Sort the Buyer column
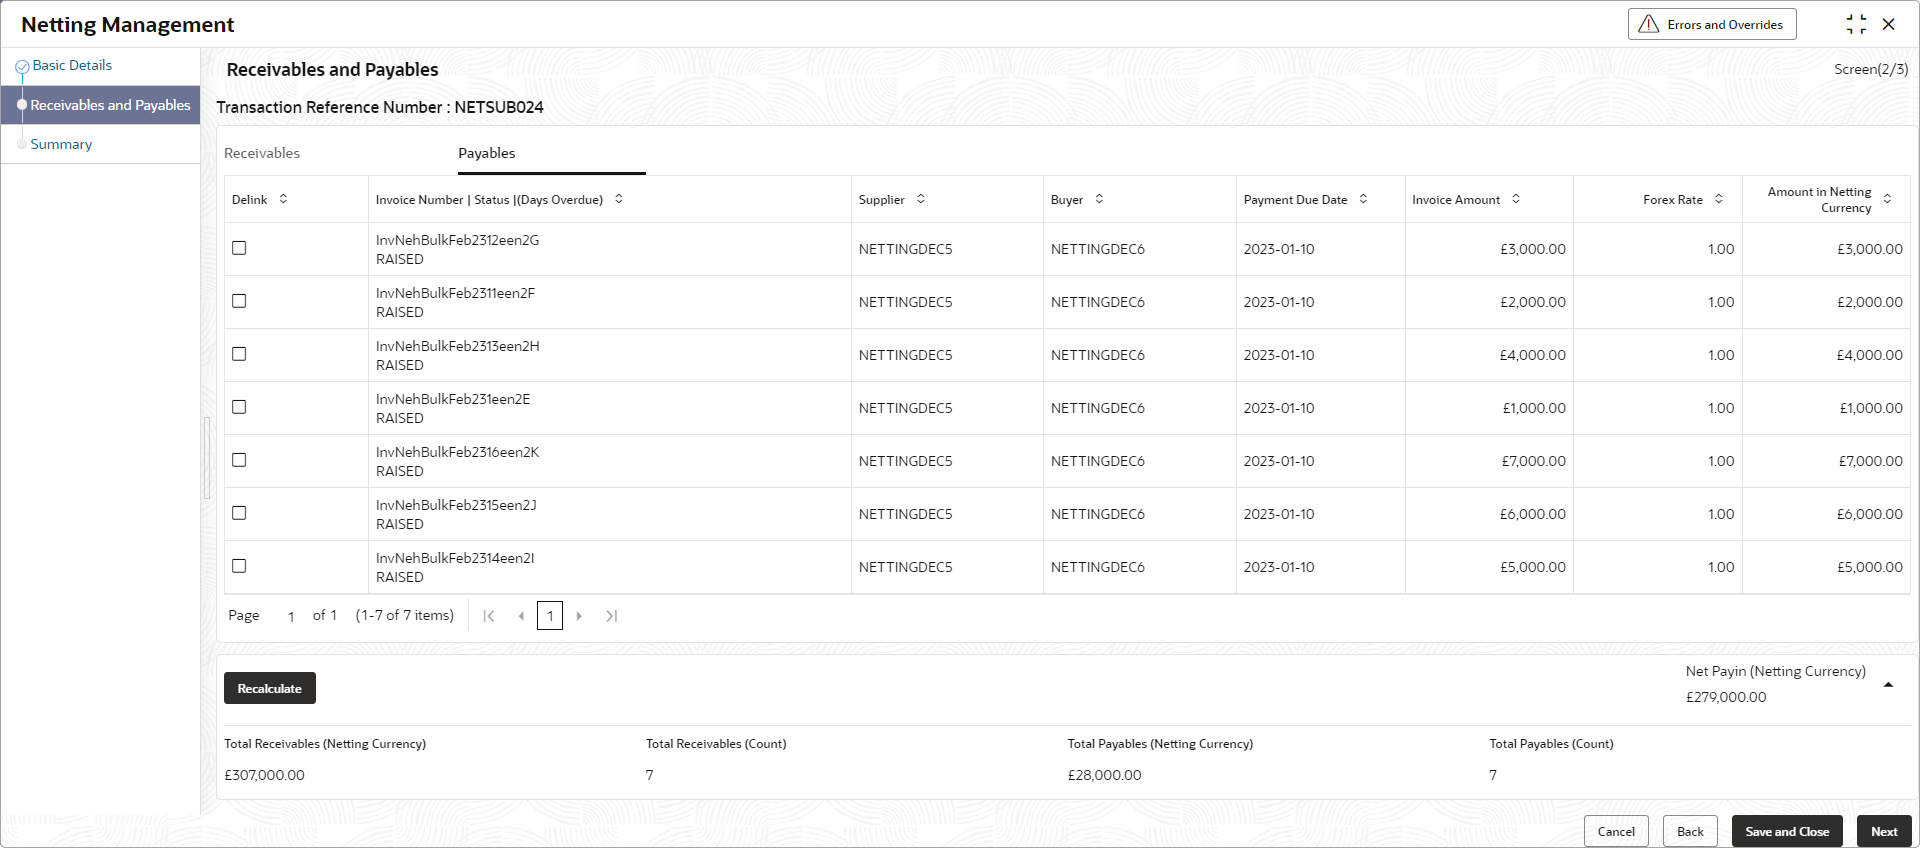Viewport: 1920px width, 848px height. [x=1099, y=199]
